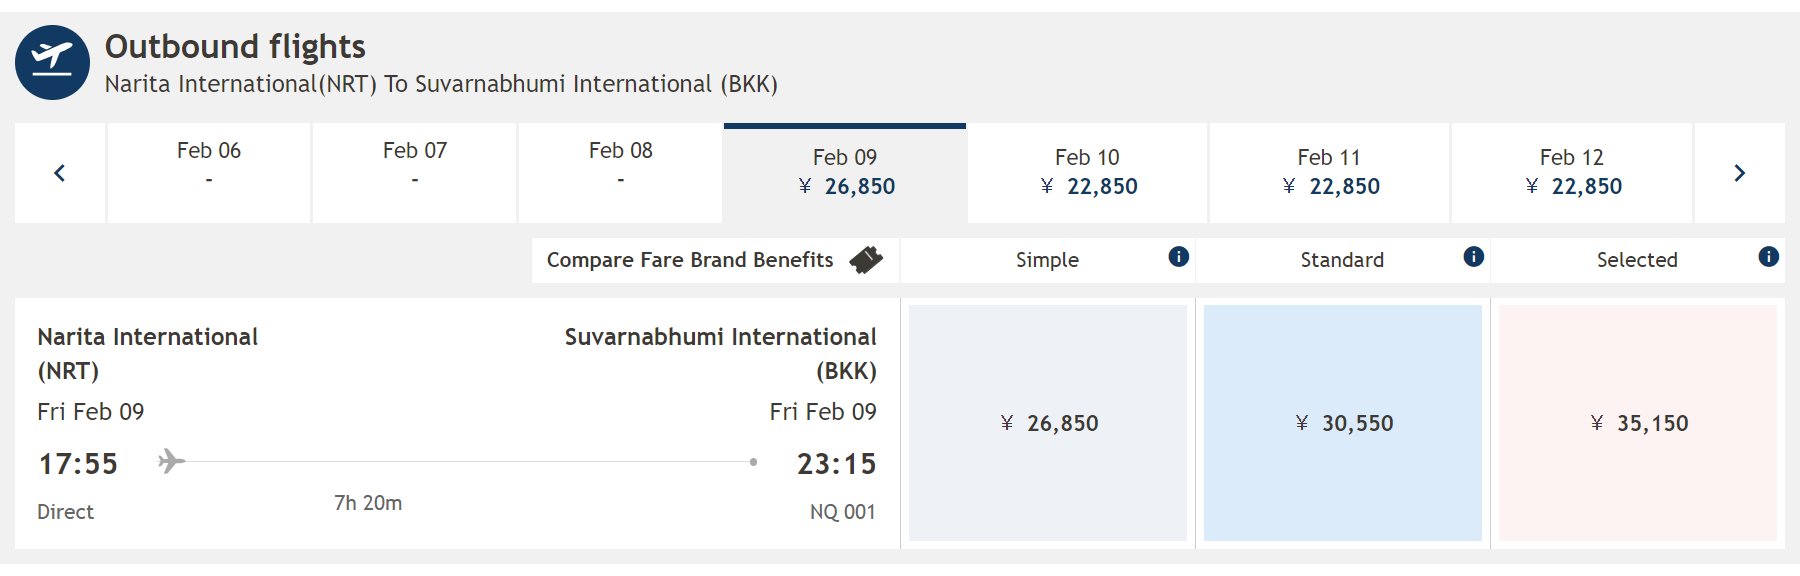The height and width of the screenshot is (576, 1800).
Task: Open Simple fare info icon
Action: pyautogui.click(x=1179, y=257)
